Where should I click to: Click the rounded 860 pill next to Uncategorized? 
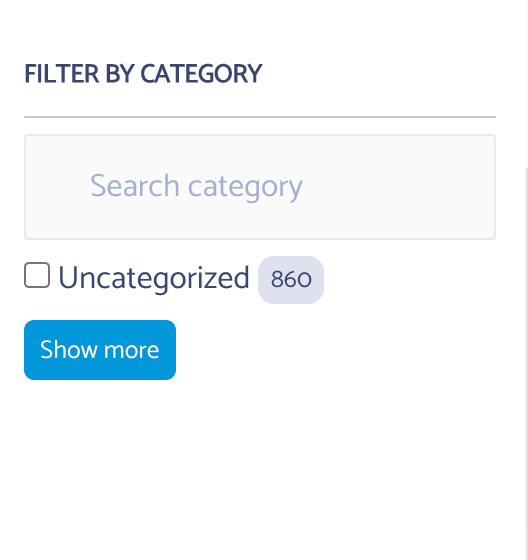tap(291, 280)
